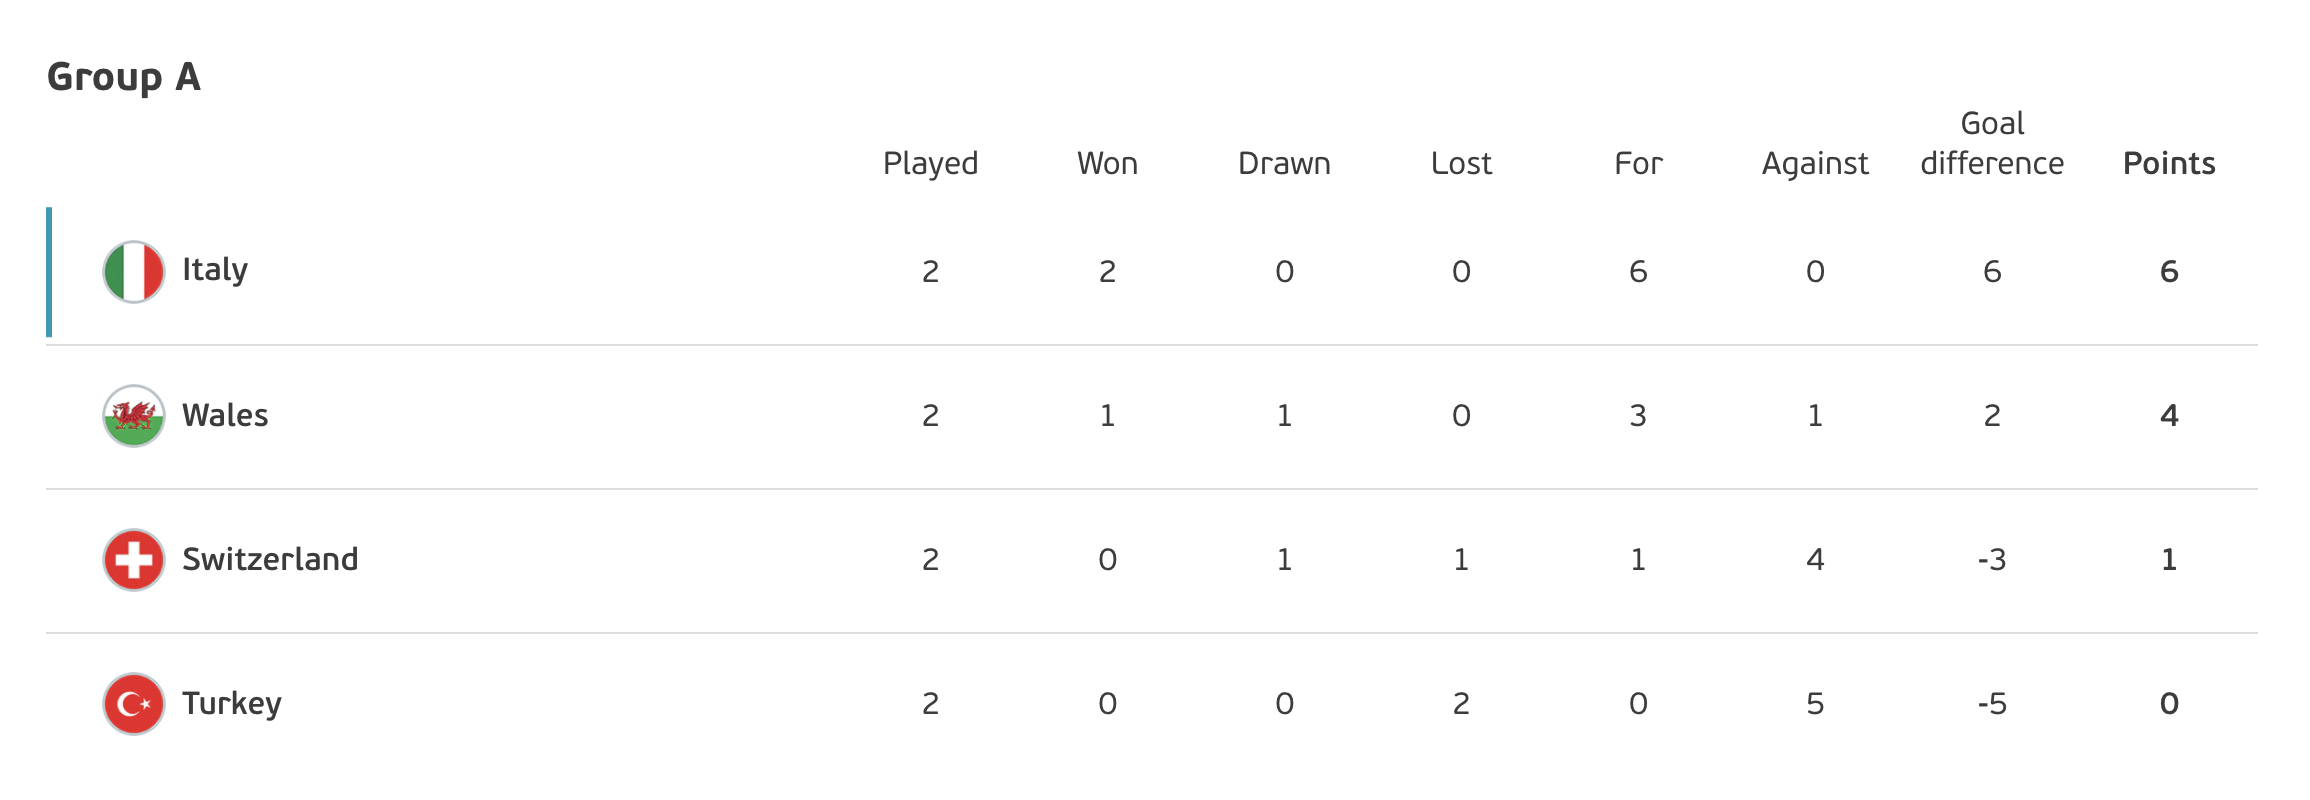Image resolution: width=2310 pixels, height=800 pixels.
Task: Click the Group A heading
Action: tap(124, 77)
